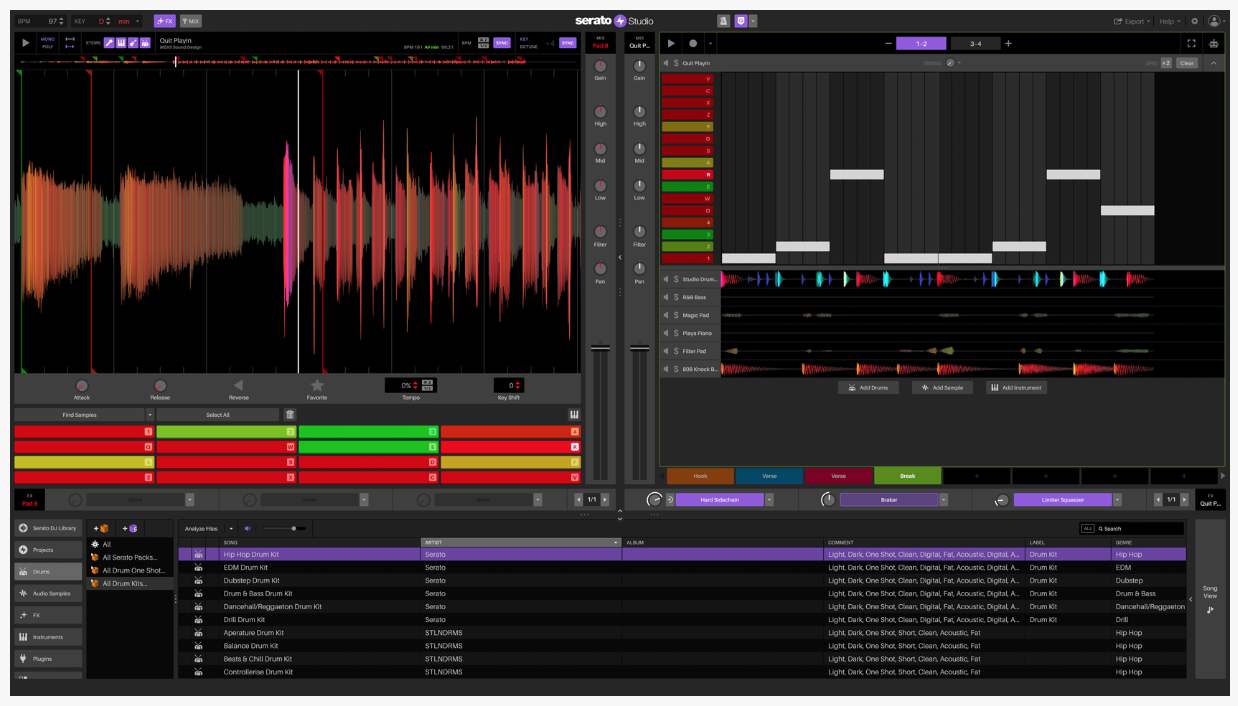Image resolution: width=1238 pixels, height=706 pixels.
Task: Click the robot auto-generate icon
Action: tap(1214, 43)
